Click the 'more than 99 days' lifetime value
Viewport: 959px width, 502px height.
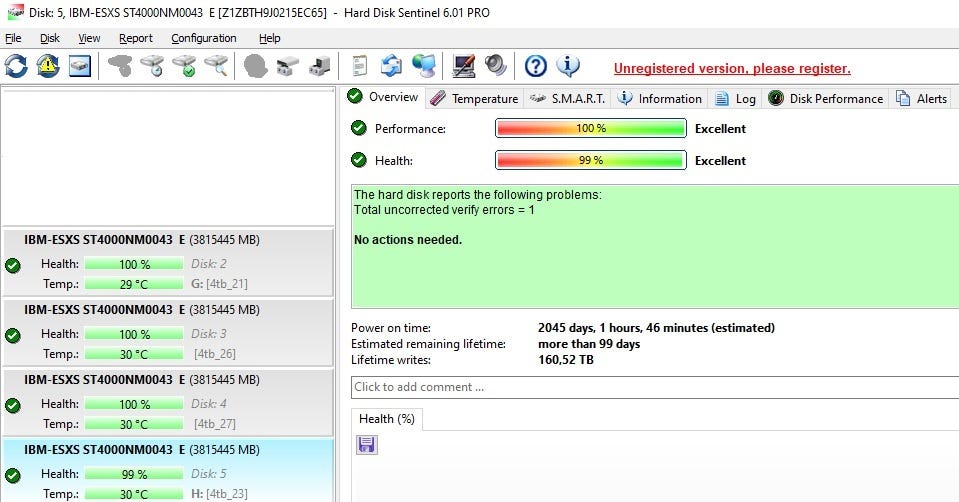coord(589,344)
